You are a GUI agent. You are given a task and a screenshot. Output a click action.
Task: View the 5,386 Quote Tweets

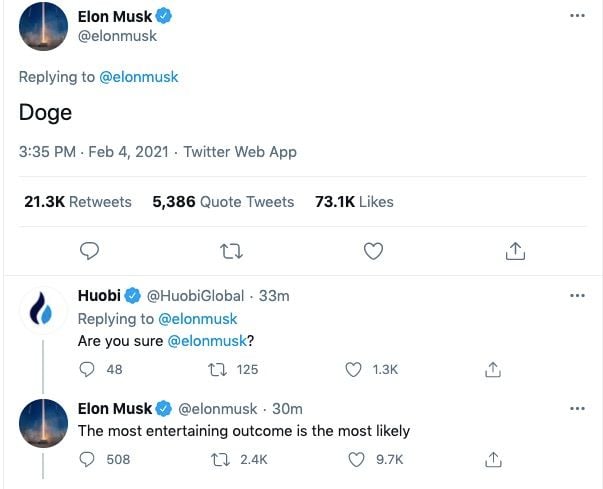click(223, 201)
